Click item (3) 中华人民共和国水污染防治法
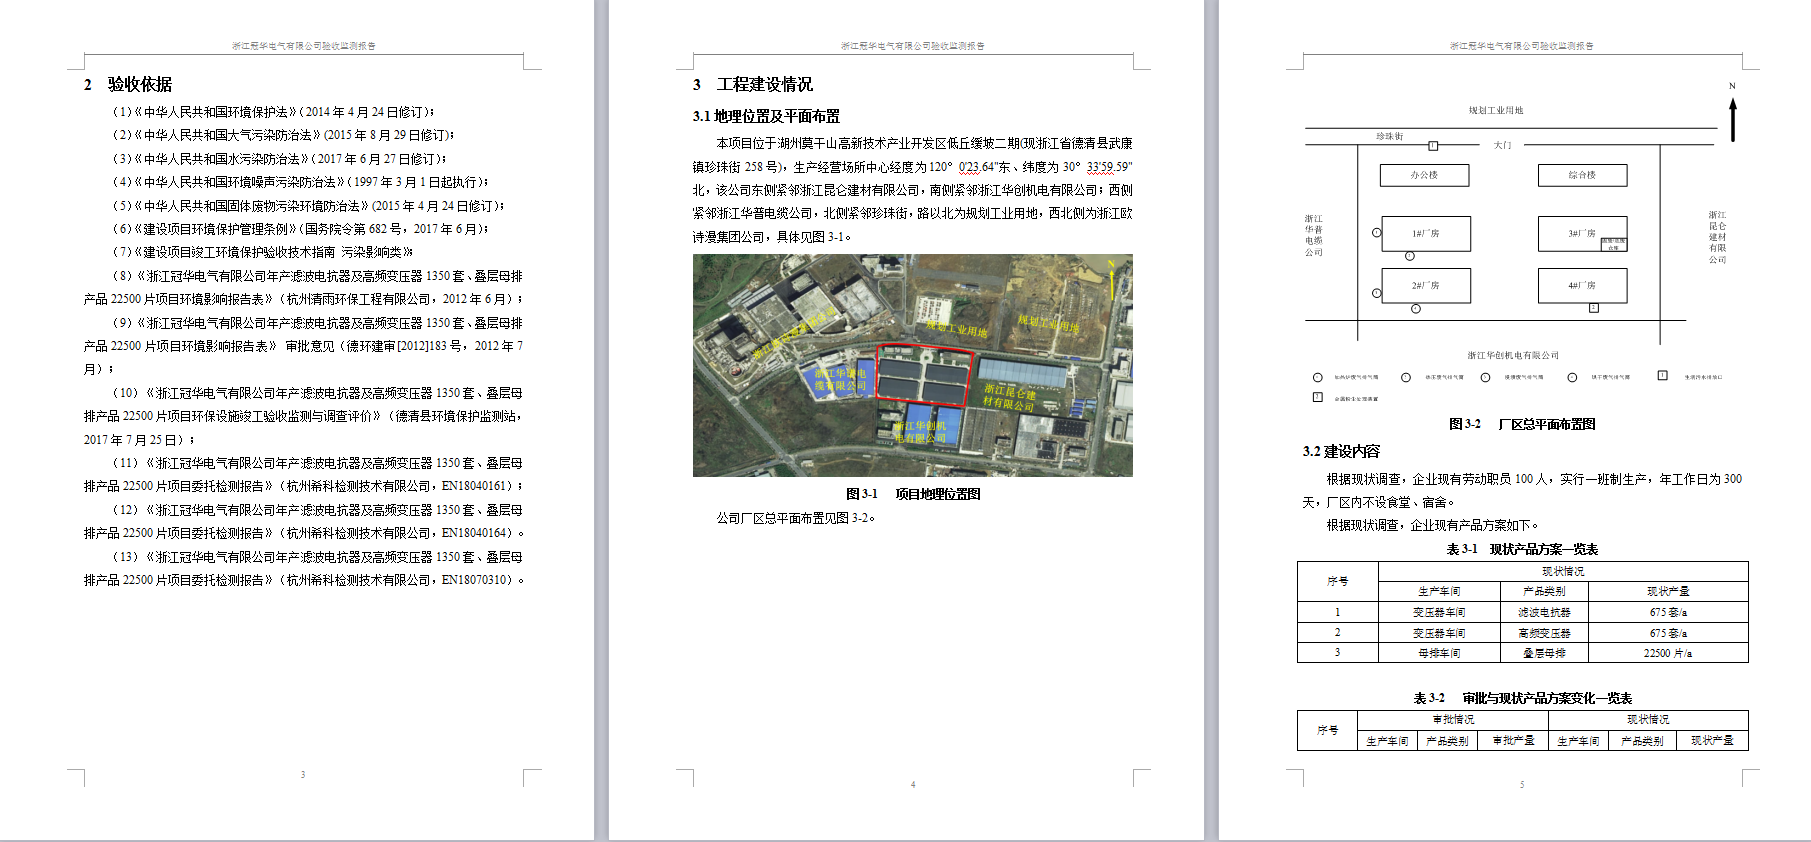This screenshot has width=1811, height=842. click(279, 159)
